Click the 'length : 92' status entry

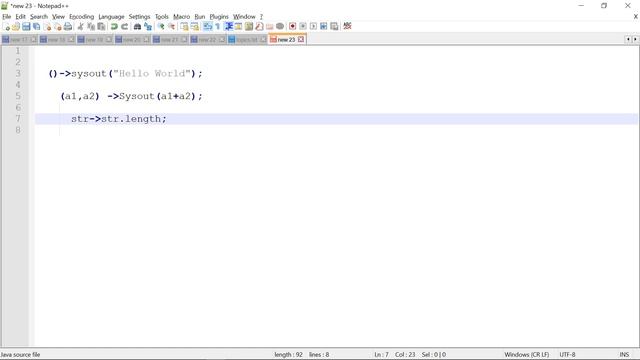[x=288, y=355]
